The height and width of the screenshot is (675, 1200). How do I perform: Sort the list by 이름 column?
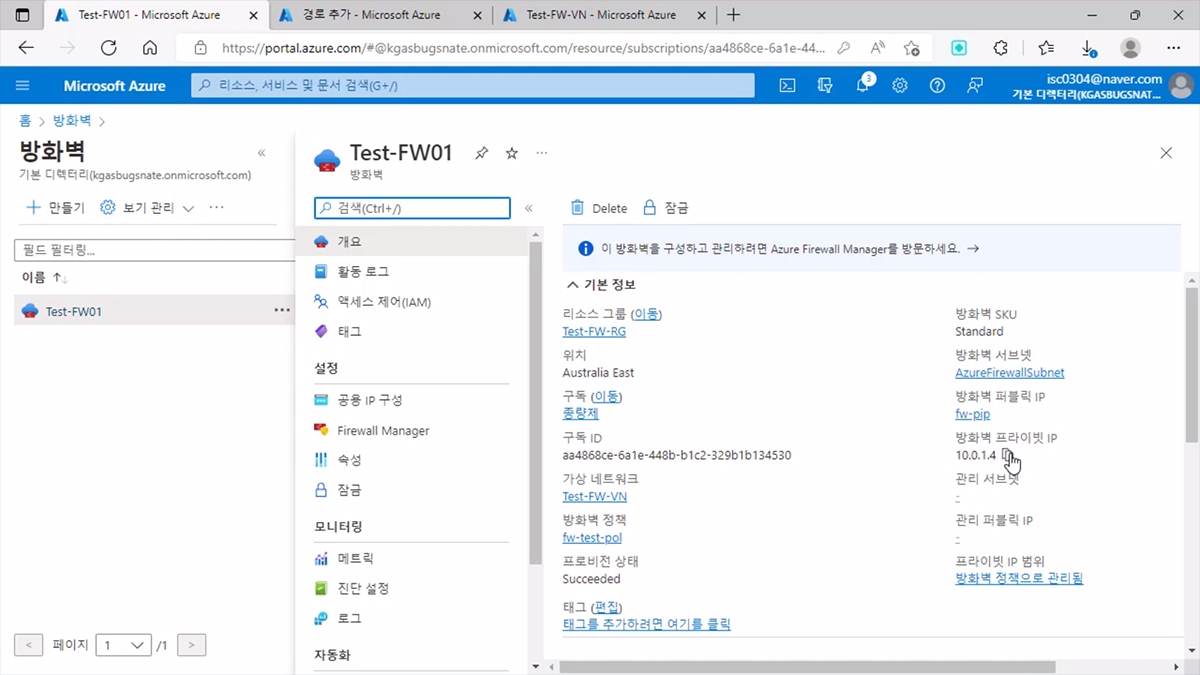pos(45,277)
